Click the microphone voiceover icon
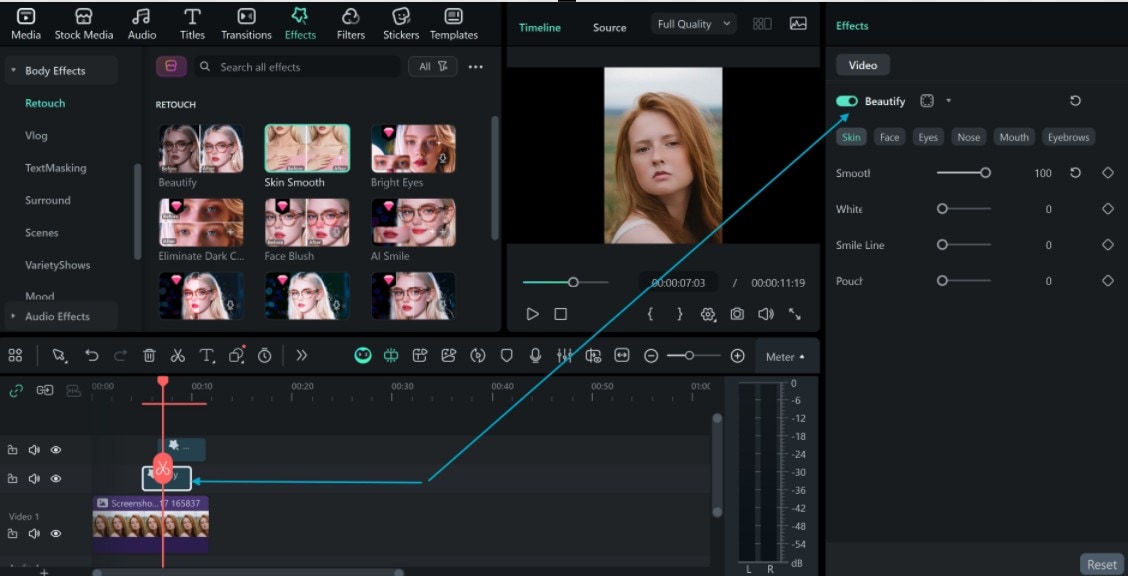Image resolution: width=1128 pixels, height=576 pixels. (x=536, y=355)
